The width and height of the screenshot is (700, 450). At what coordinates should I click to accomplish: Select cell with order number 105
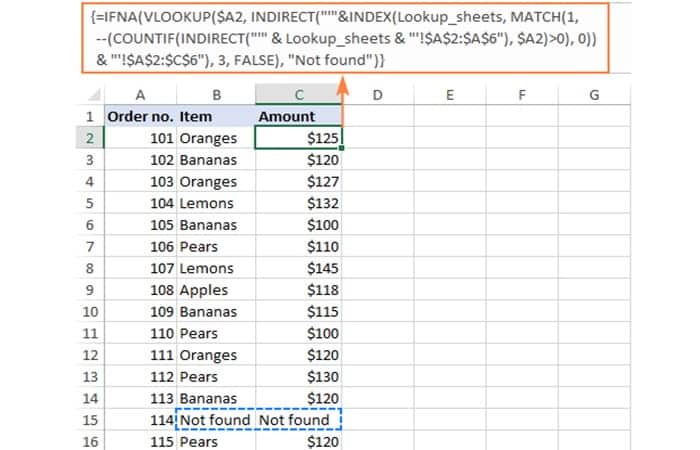click(x=141, y=225)
